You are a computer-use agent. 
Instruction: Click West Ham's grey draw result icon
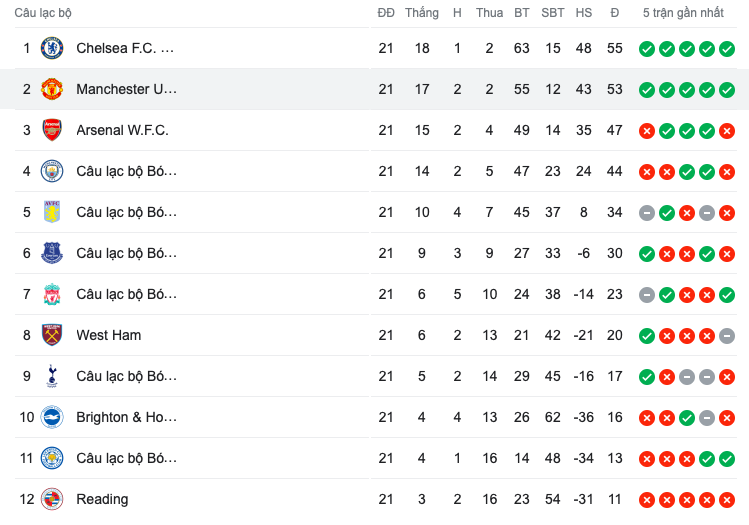pos(727,335)
